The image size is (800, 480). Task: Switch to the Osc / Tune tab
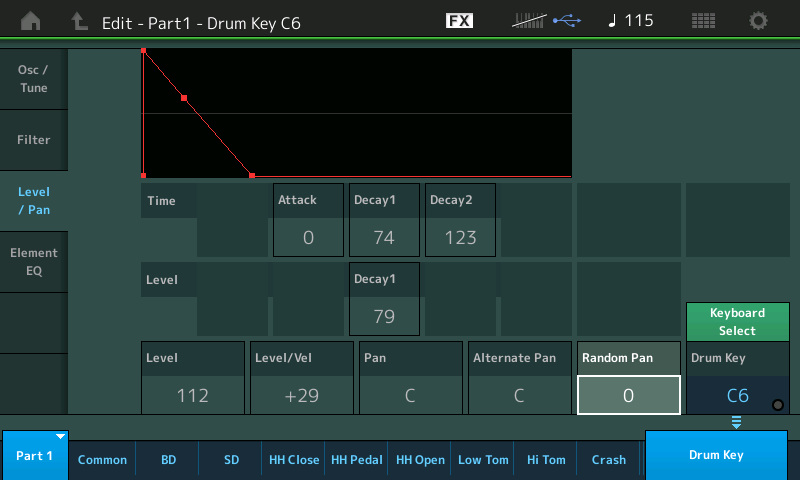[x=33, y=79]
